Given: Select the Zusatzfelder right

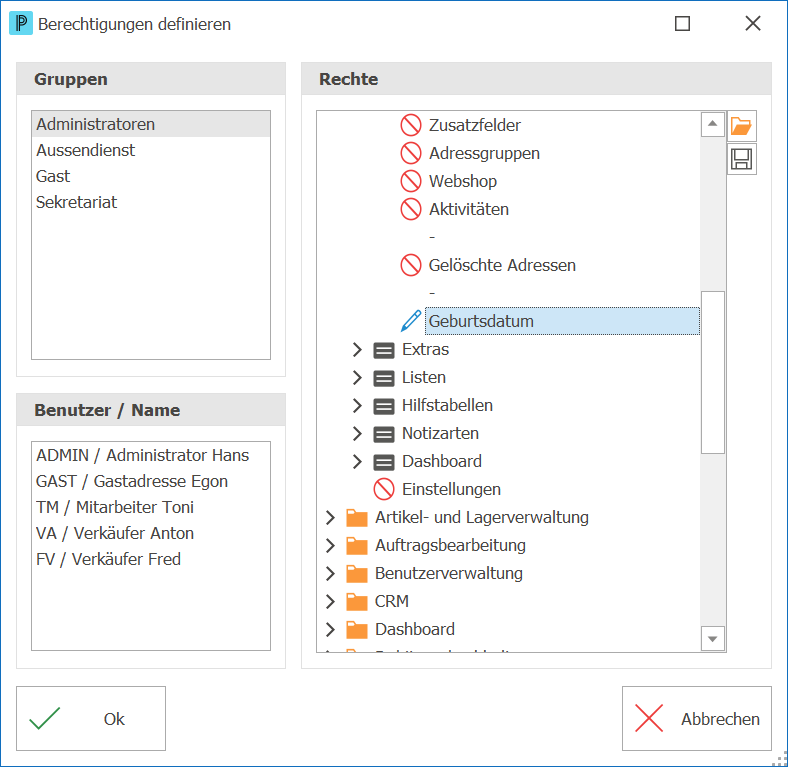Looking at the screenshot, I should 474,125.
